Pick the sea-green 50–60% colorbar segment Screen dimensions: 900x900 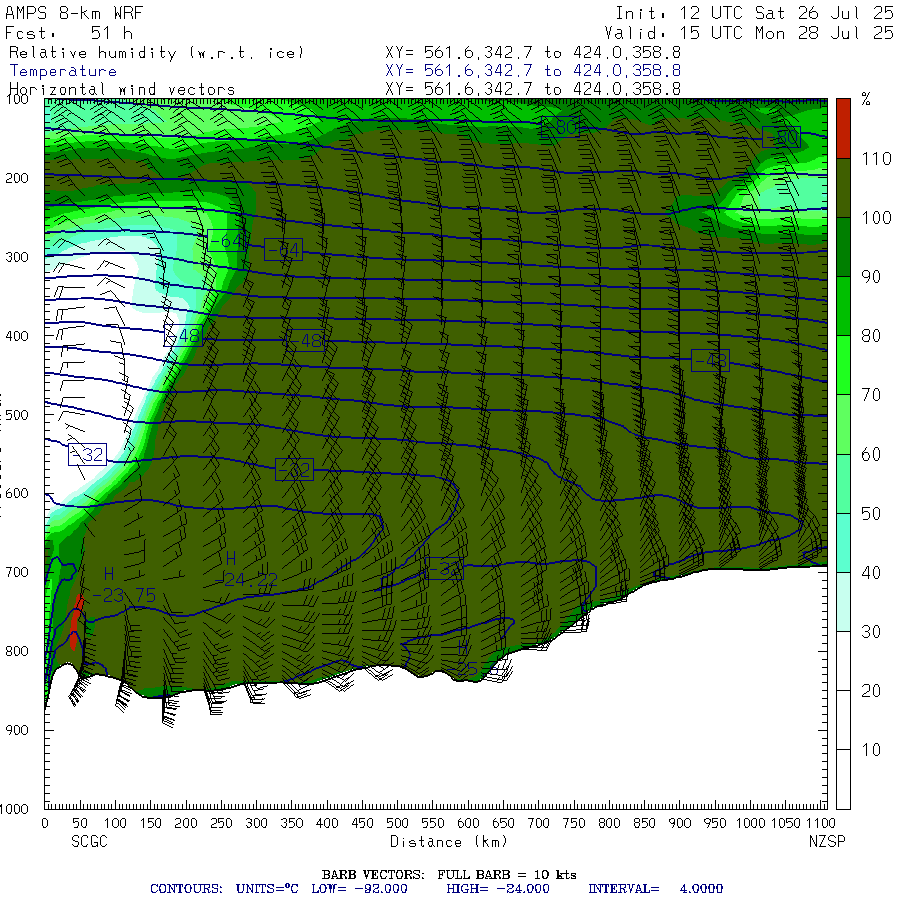click(x=843, y=483)
